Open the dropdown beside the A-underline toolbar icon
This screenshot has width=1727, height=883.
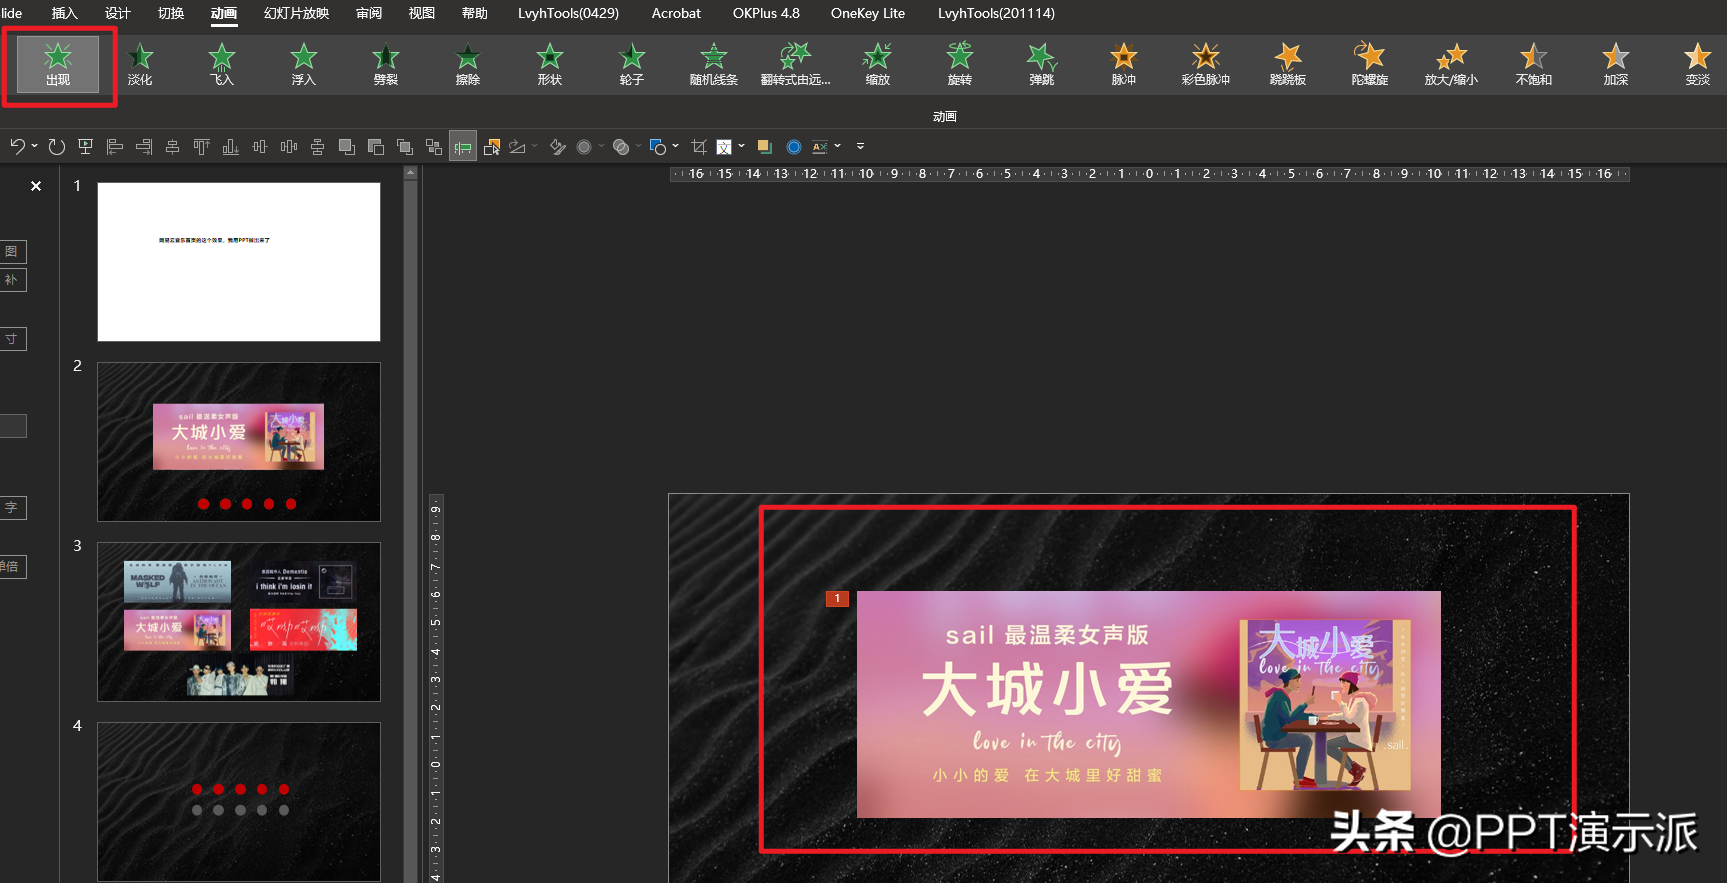[837, 146]
